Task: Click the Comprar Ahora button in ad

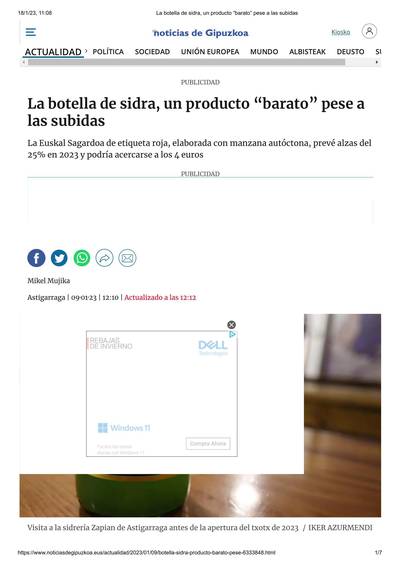Action: pyautogui.click(x=208, y=444)
